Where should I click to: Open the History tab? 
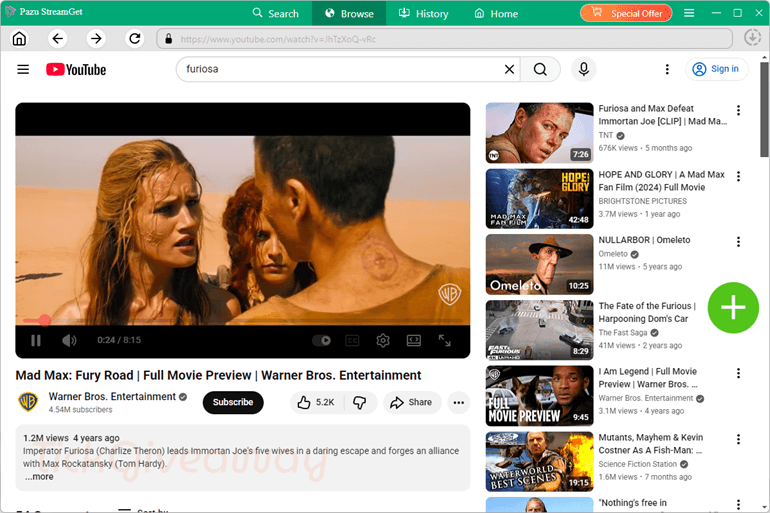tap(423, 13)
